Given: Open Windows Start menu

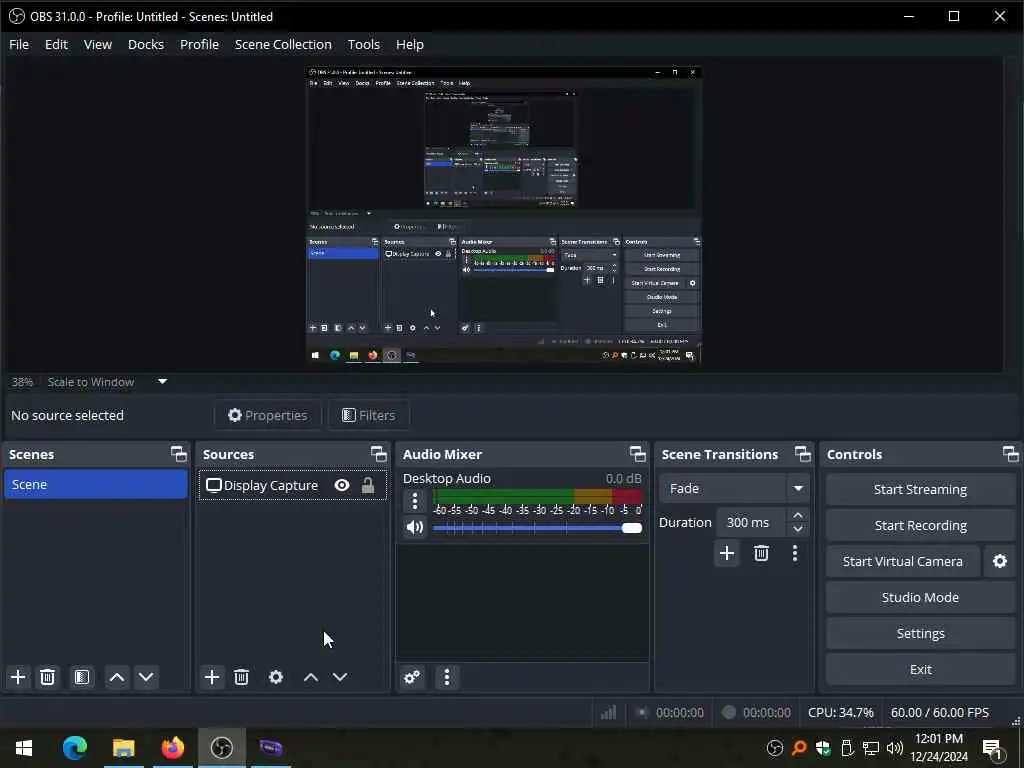Looking at the screenshot, I should (x=24, y=748).
